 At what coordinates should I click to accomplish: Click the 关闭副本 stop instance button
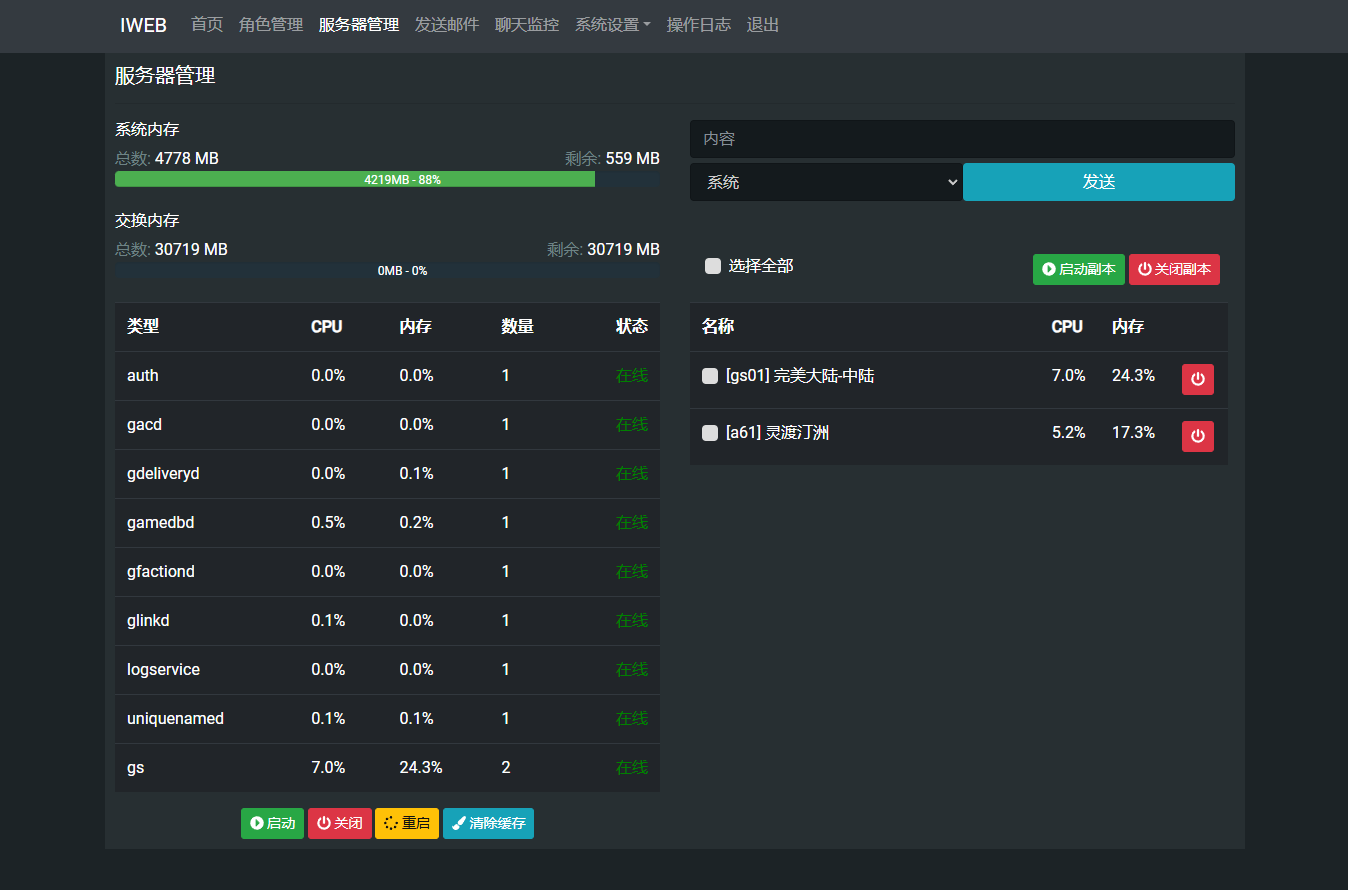point(1174,269)
